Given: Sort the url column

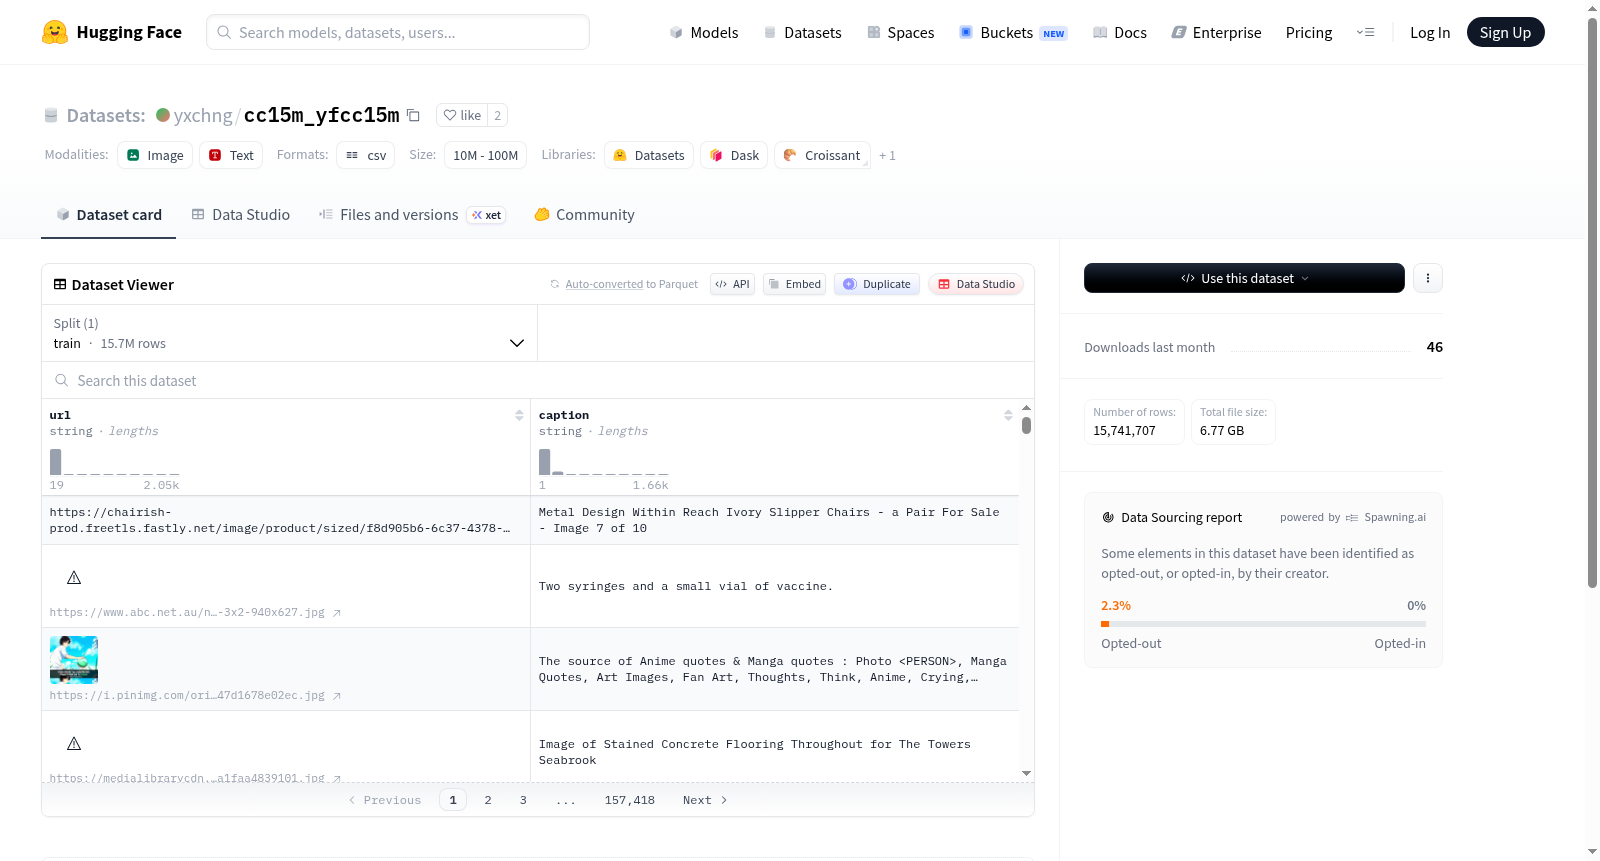Looking at the screenshot, I should (x=519, y=415).
